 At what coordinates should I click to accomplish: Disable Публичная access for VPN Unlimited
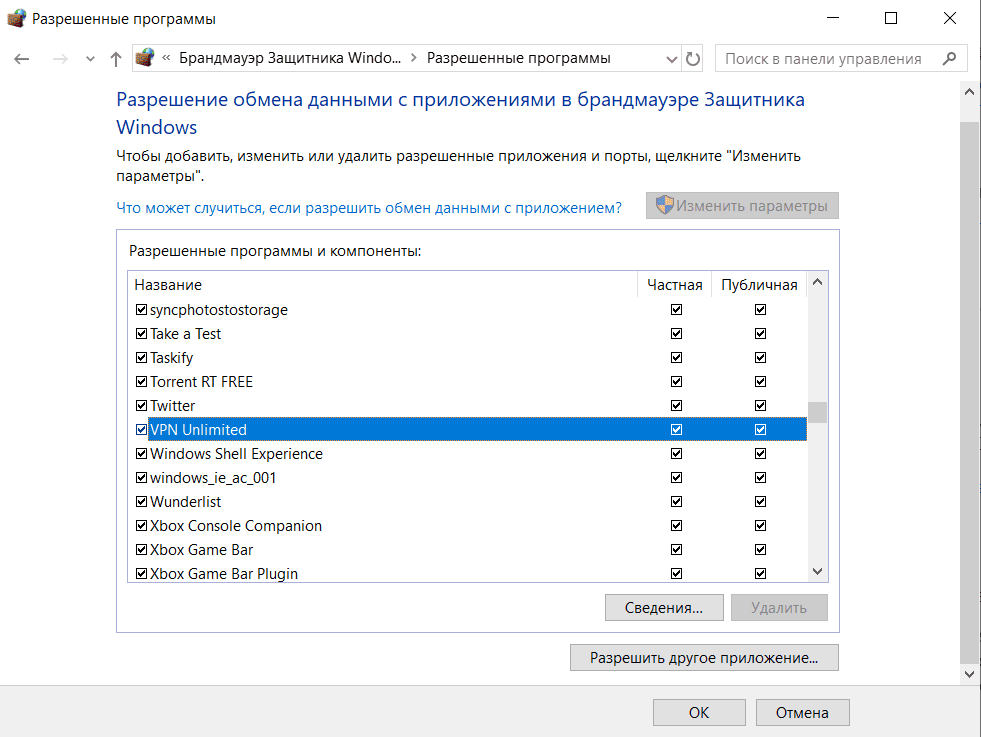(761, 429)
